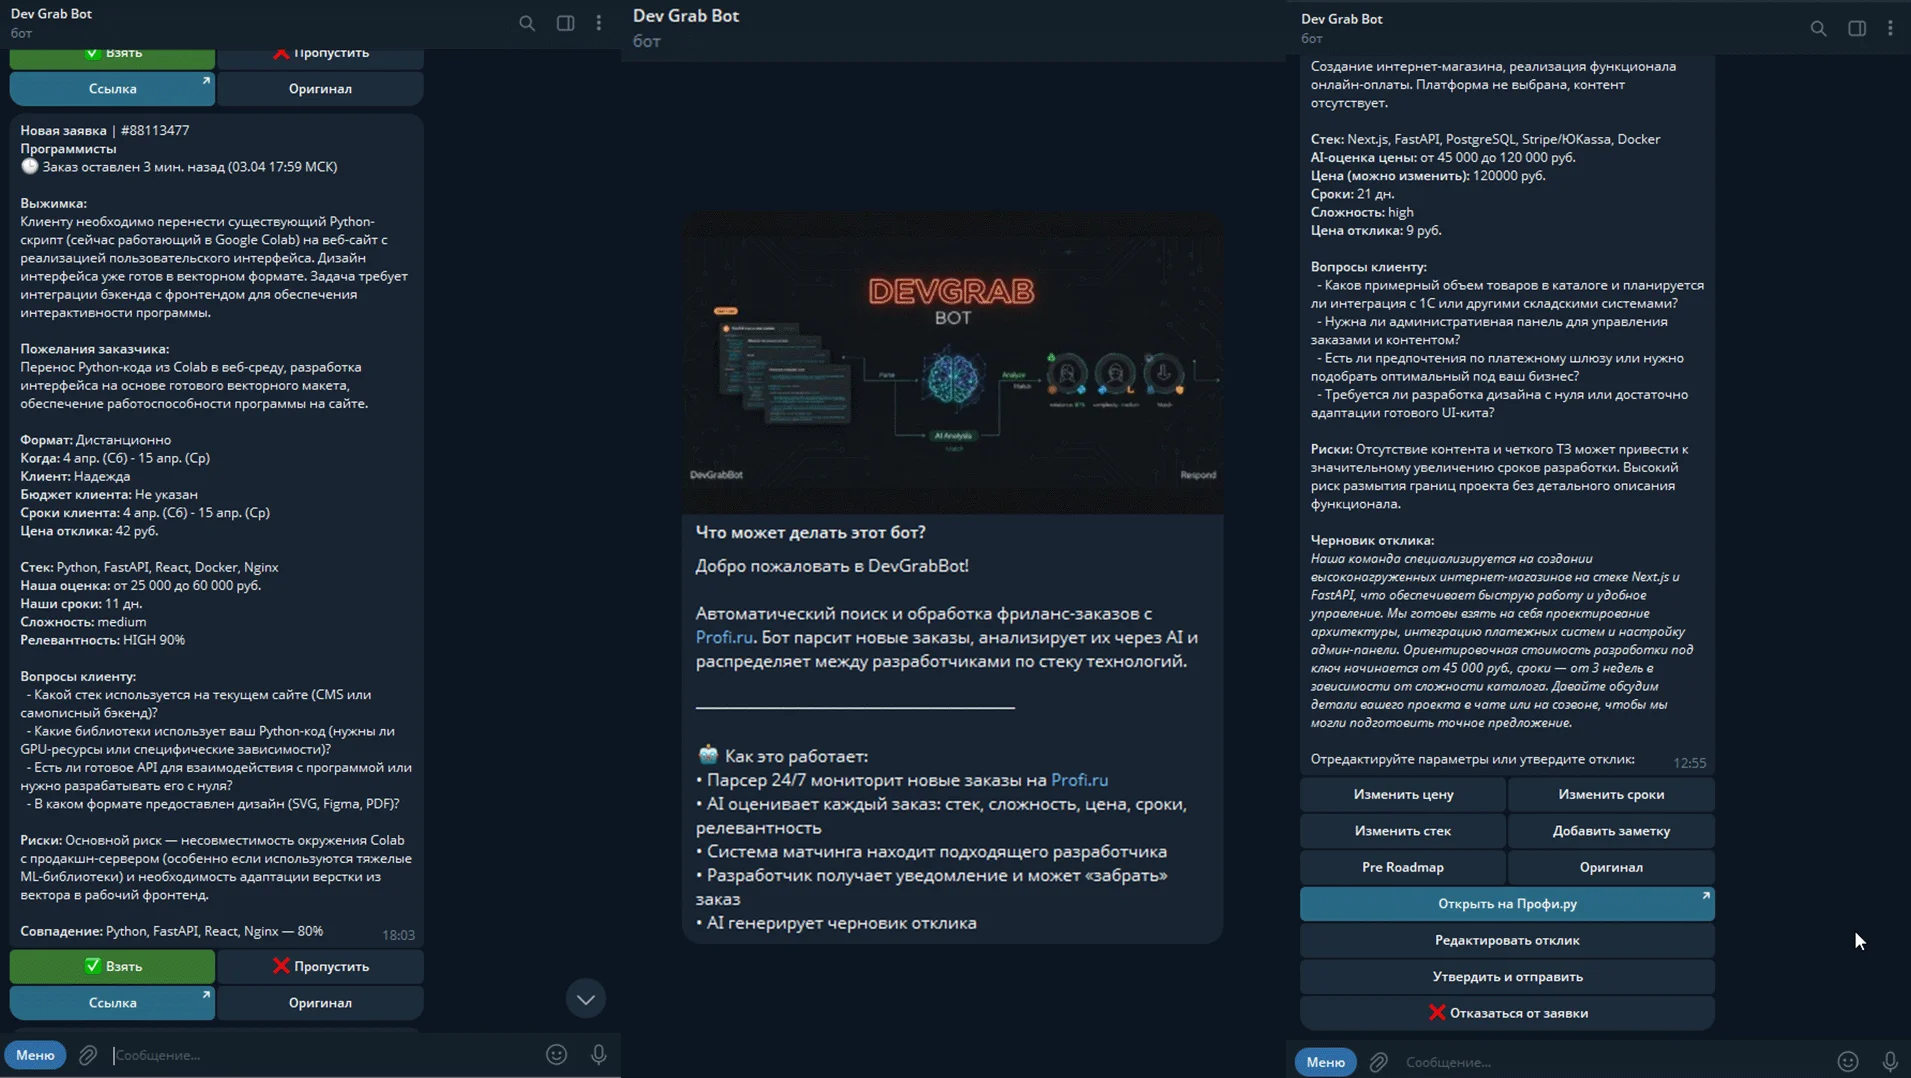Open search in the left Dev Grab Bot chat
Screen dimensions: 1911x1078
528,23
